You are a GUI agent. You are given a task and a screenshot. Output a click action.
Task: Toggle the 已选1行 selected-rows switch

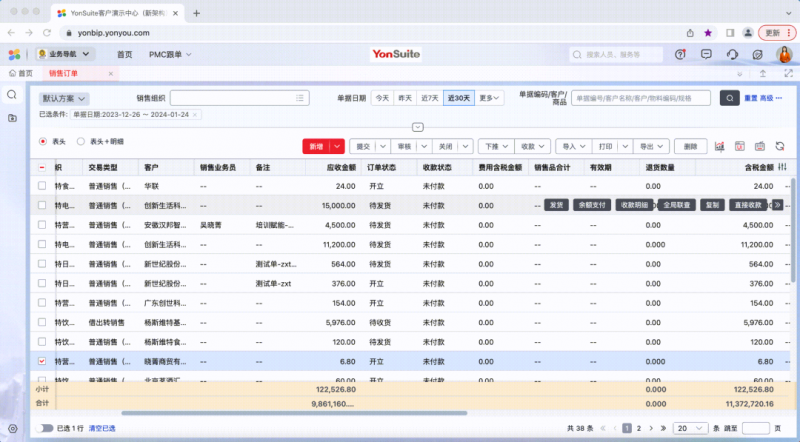pos(44,428)
